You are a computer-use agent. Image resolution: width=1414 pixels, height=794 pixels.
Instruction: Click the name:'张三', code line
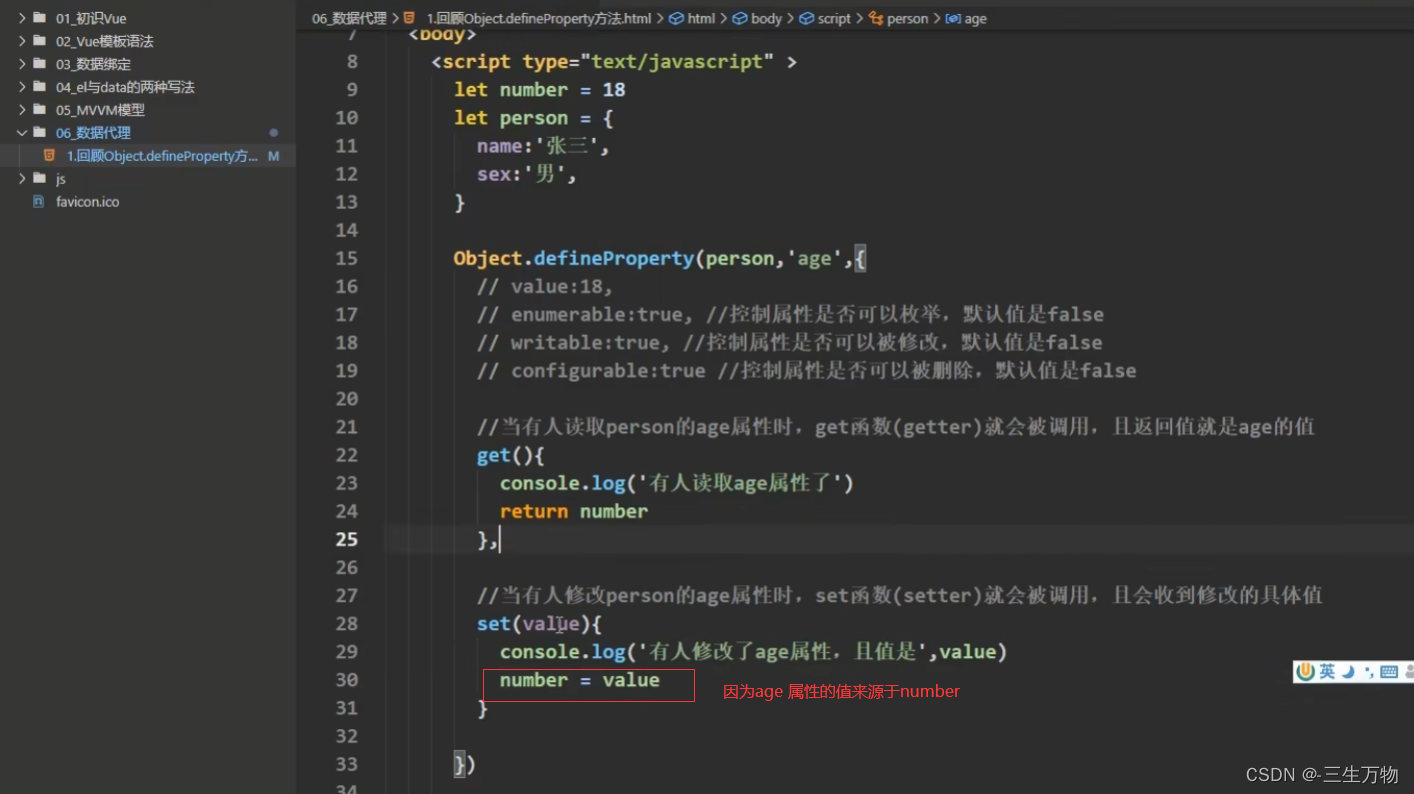tap(543, 146)
